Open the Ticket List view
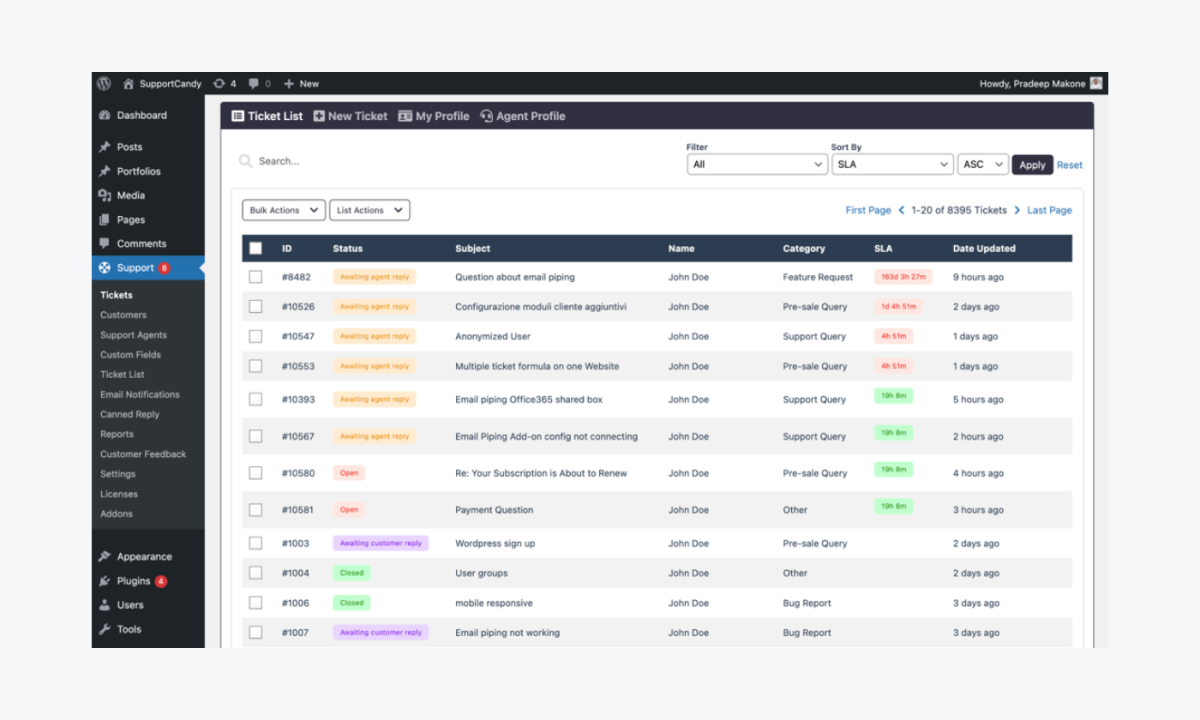 [x=267, y=116]
